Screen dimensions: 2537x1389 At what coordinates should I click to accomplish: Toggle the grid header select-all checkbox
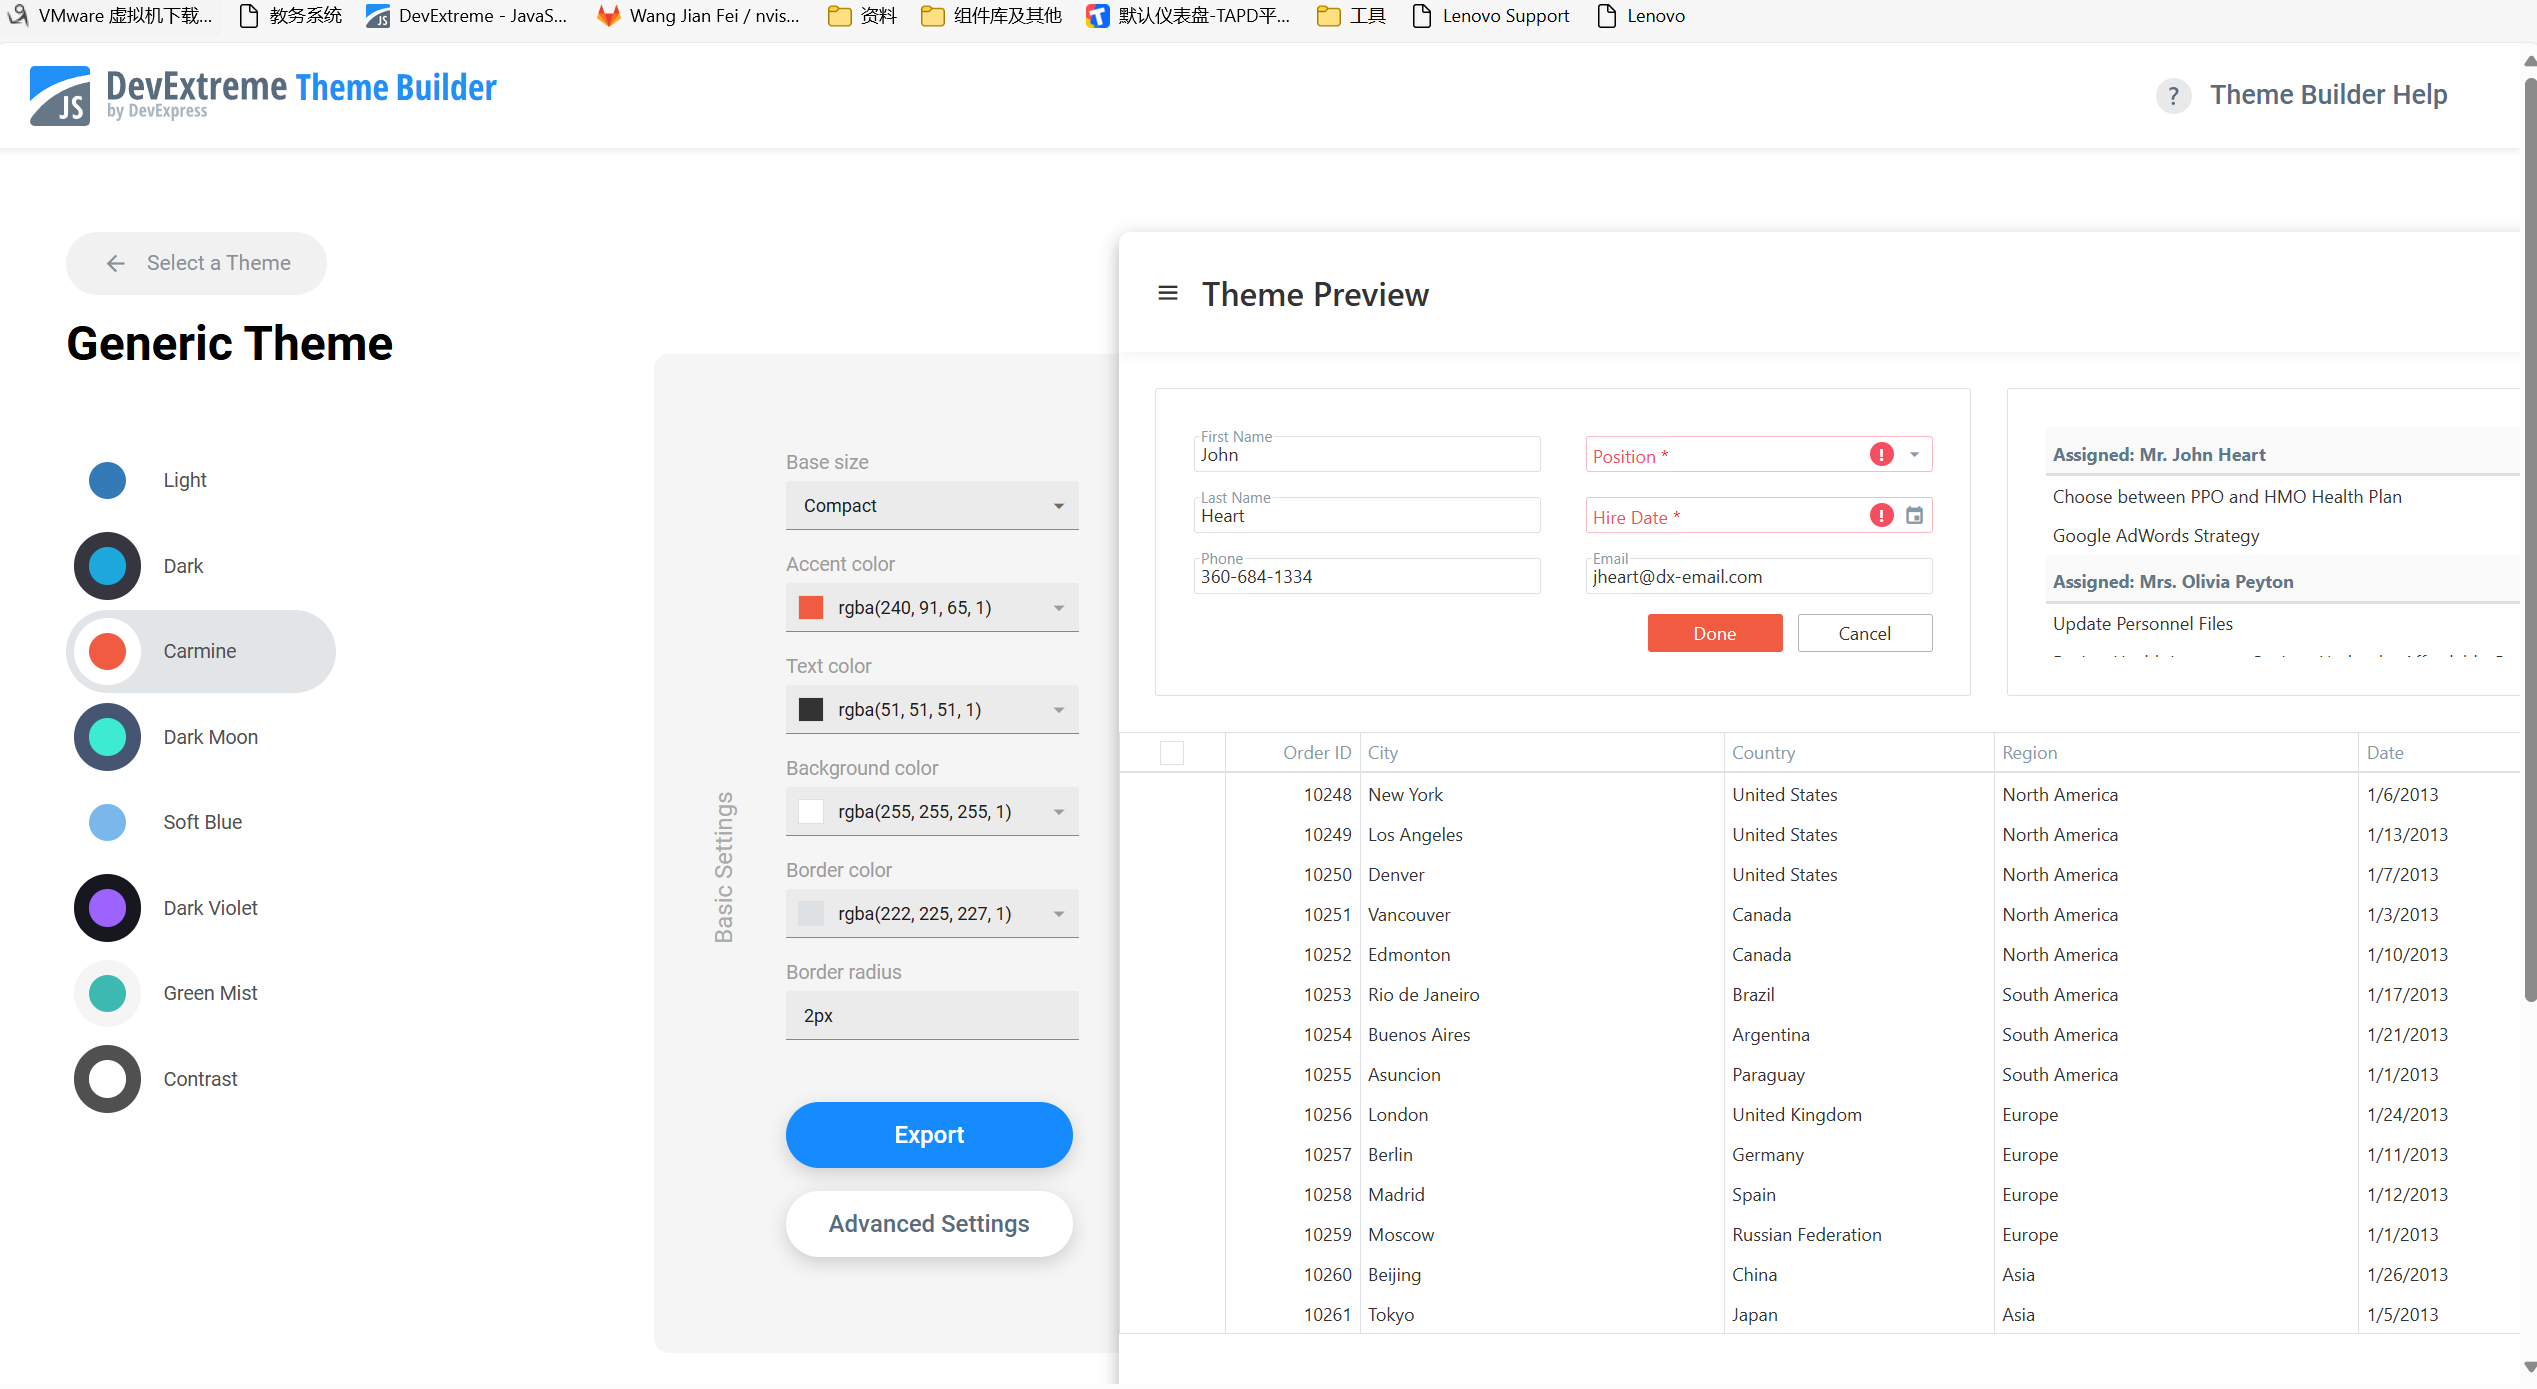point(1171,753)
